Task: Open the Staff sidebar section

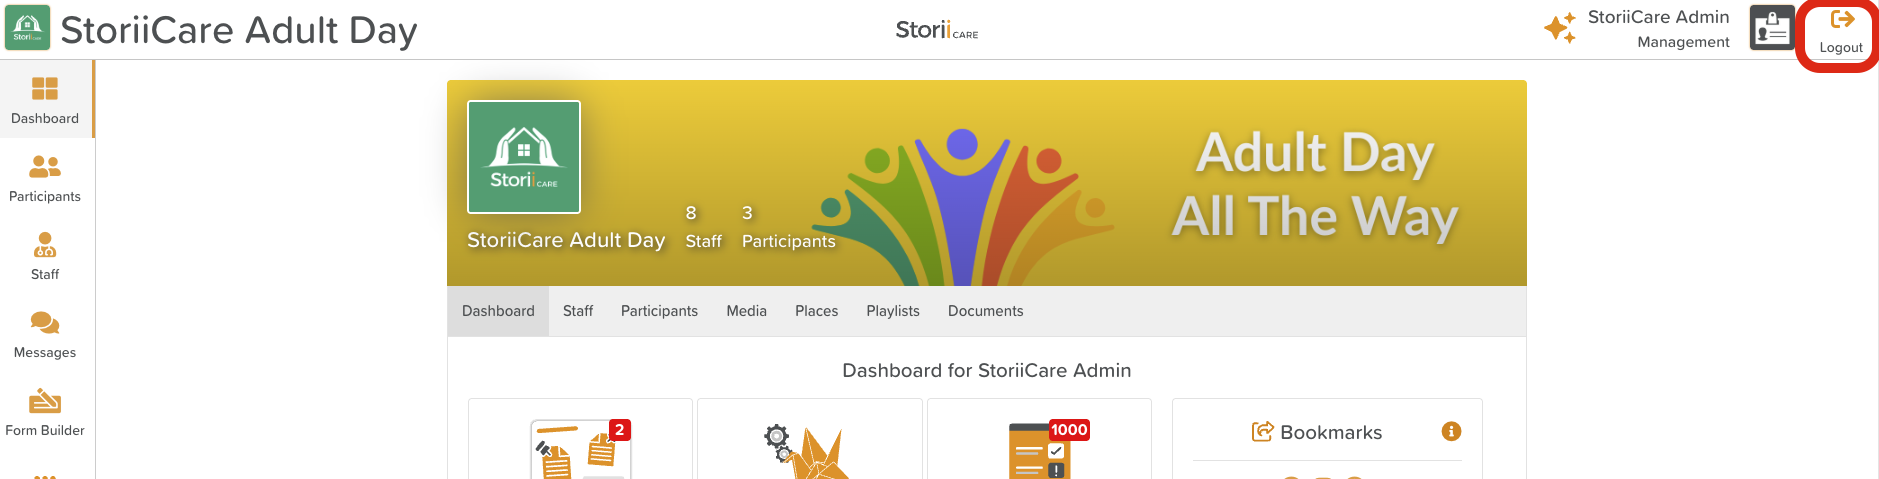Action: pos(45,256)
